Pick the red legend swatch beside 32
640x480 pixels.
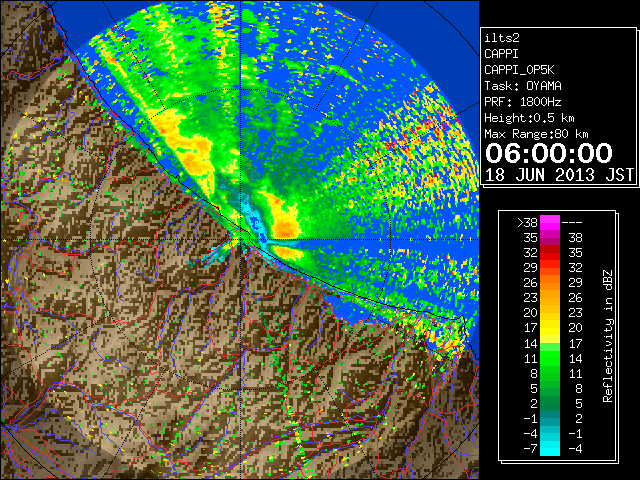point(550,253)
